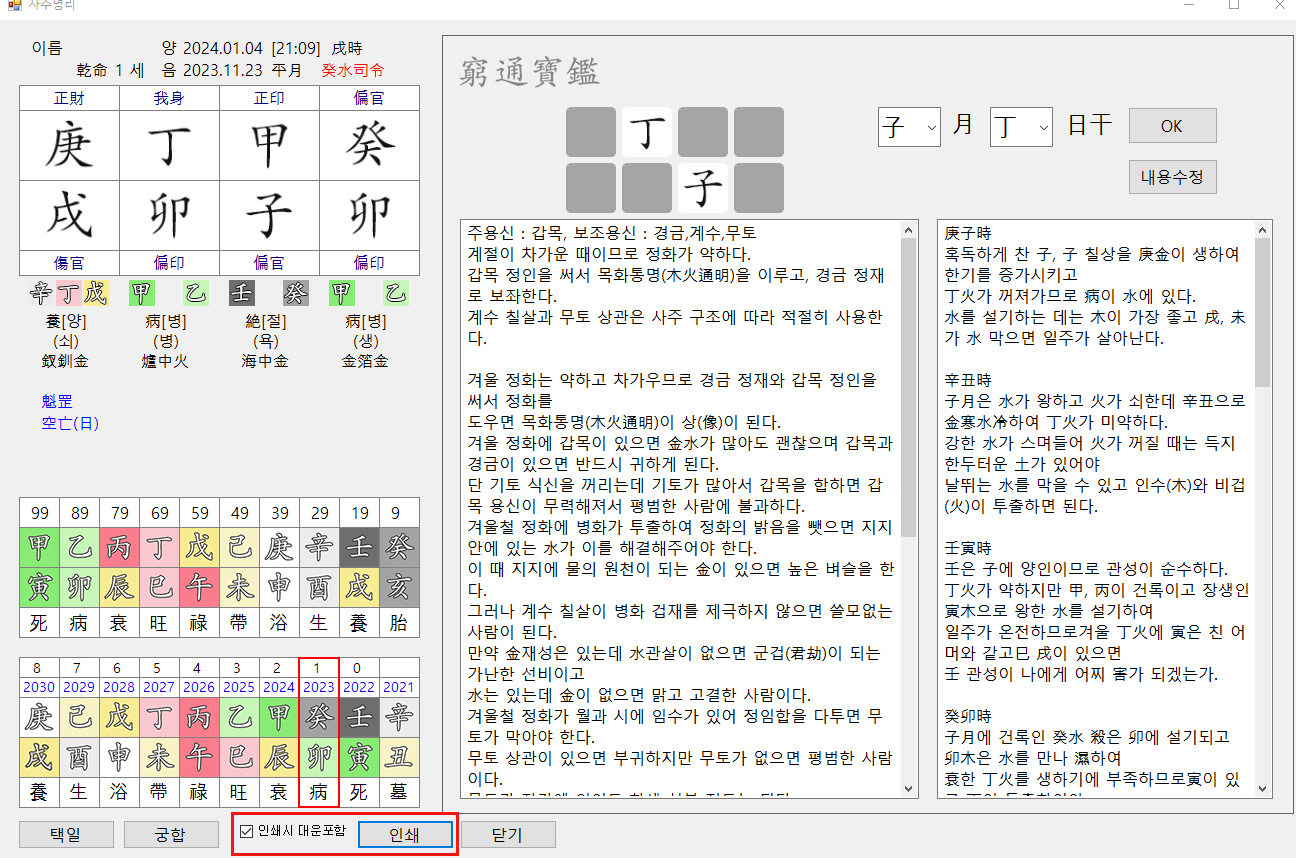Select the 2024 year cell
Screen dimensions: 1296x858
(279, 687)
